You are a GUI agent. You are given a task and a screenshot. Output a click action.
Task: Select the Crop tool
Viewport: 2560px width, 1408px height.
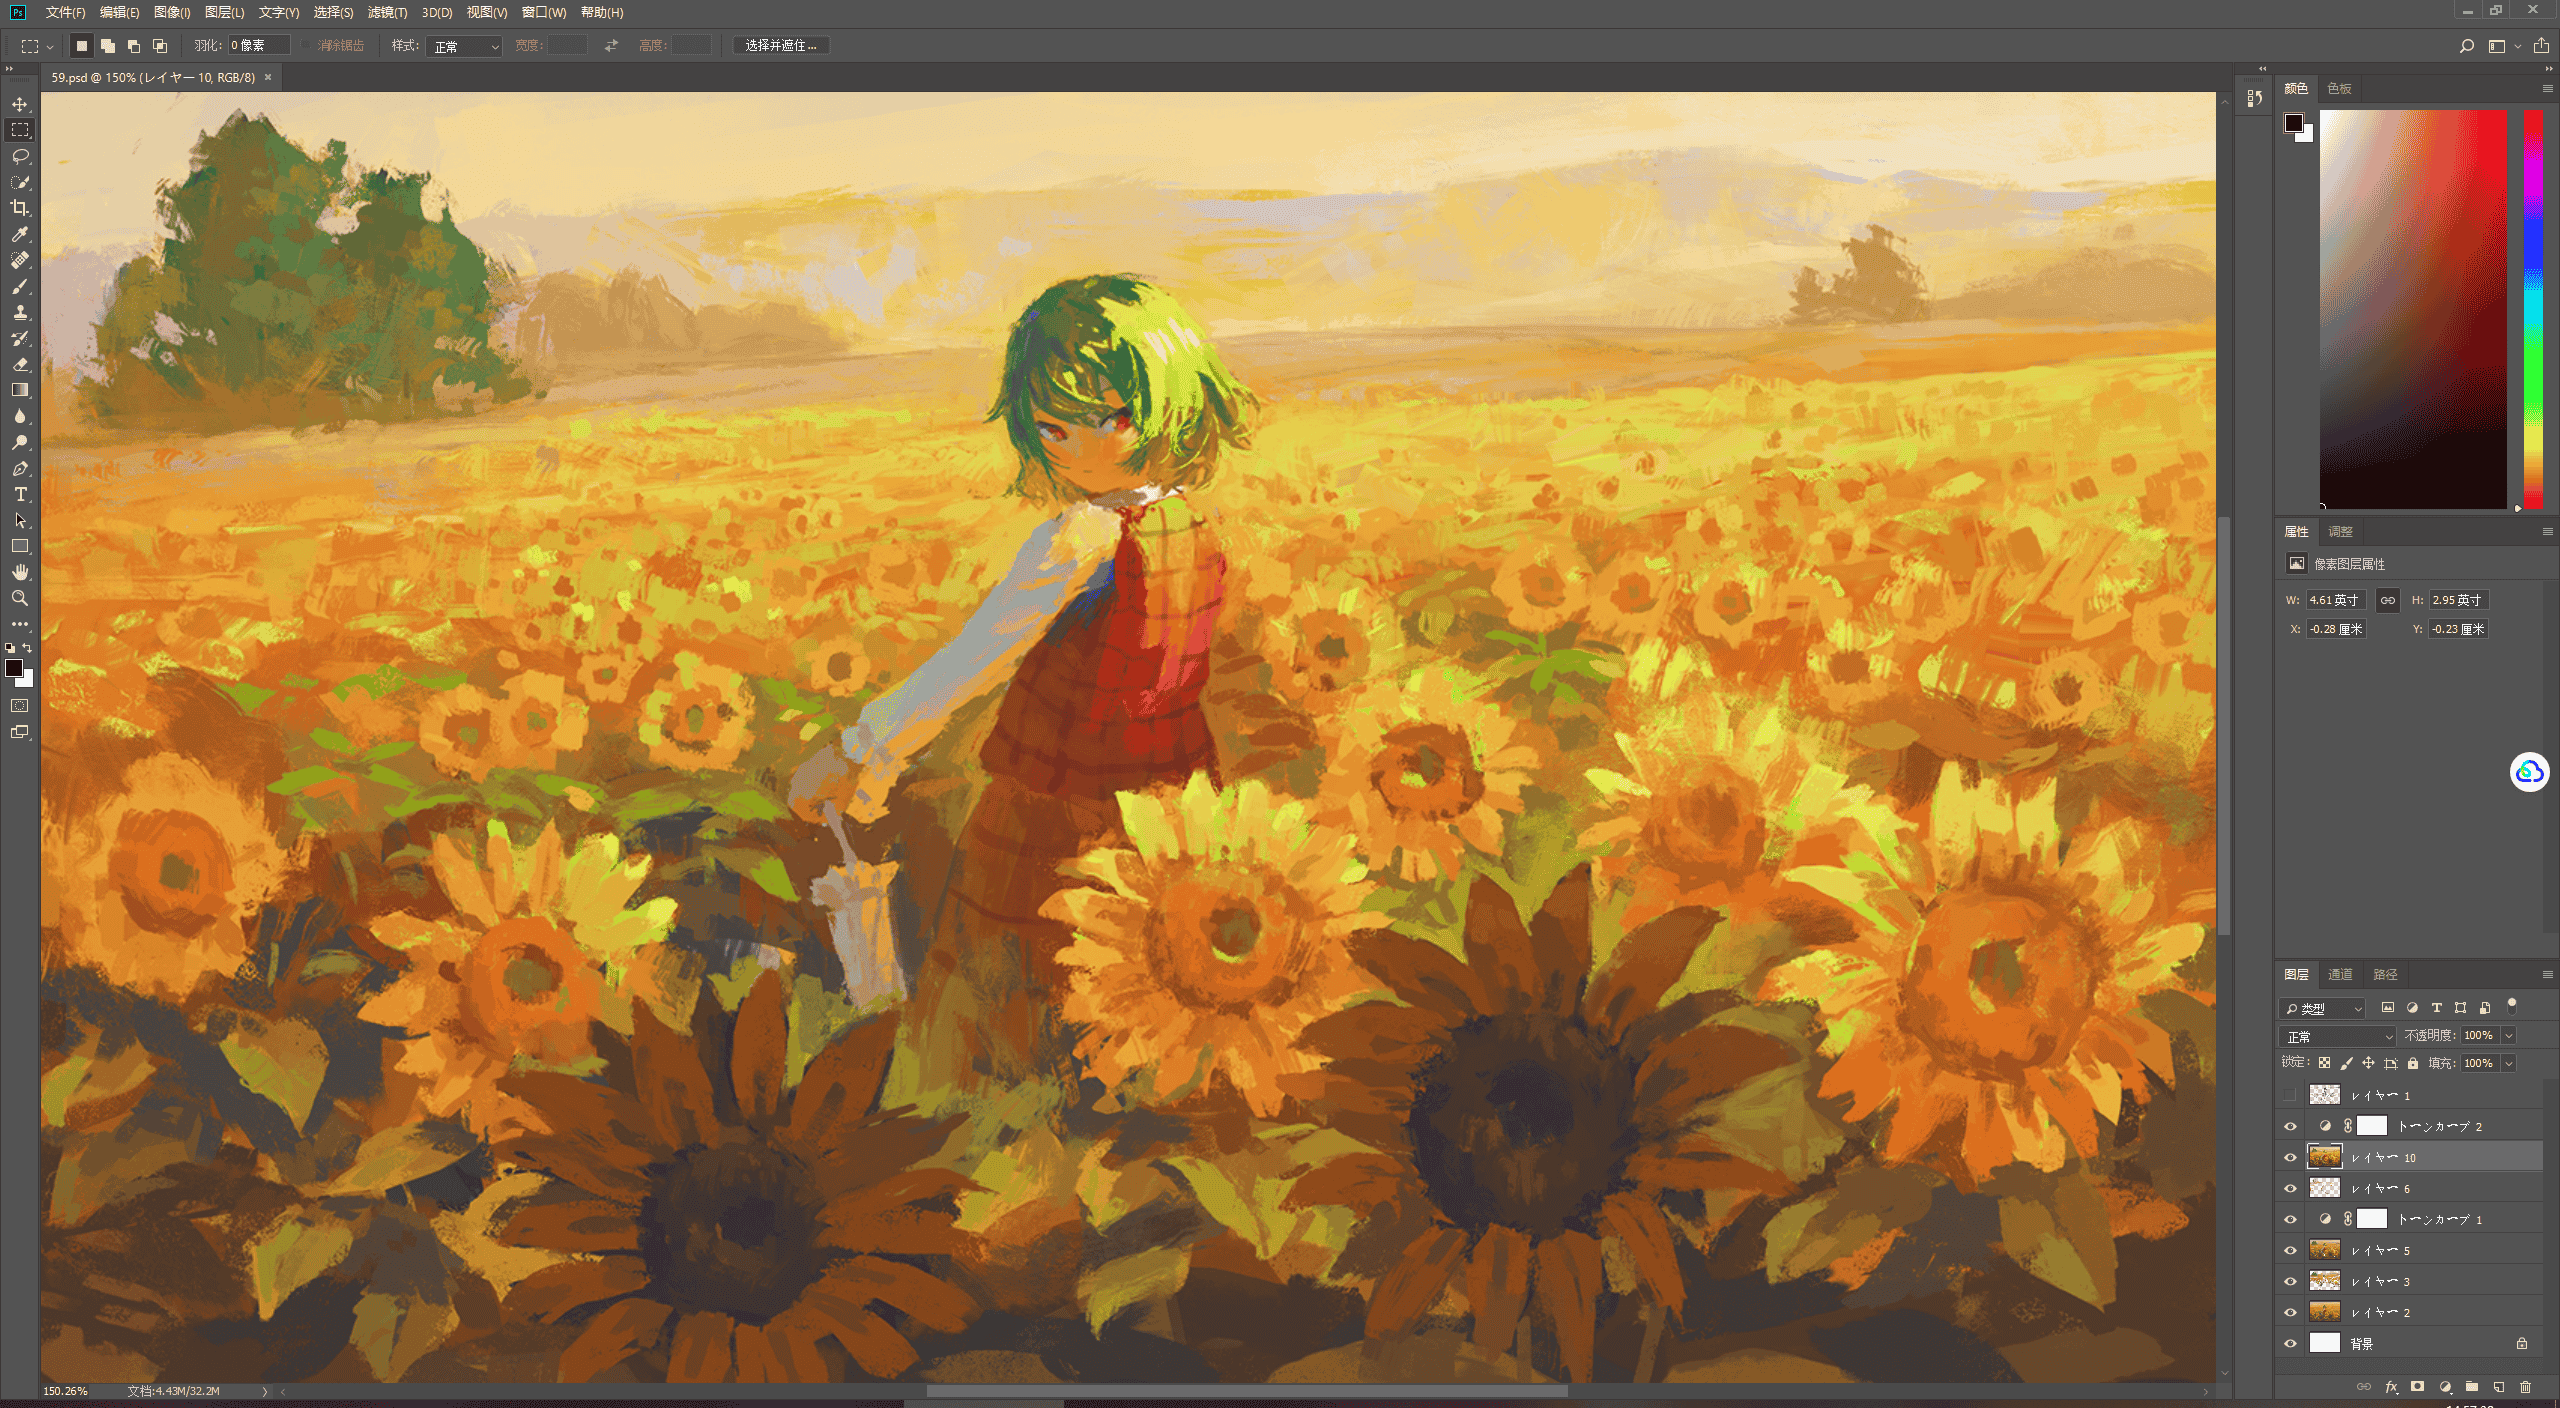pyautogui.click(x=20, y=208)
